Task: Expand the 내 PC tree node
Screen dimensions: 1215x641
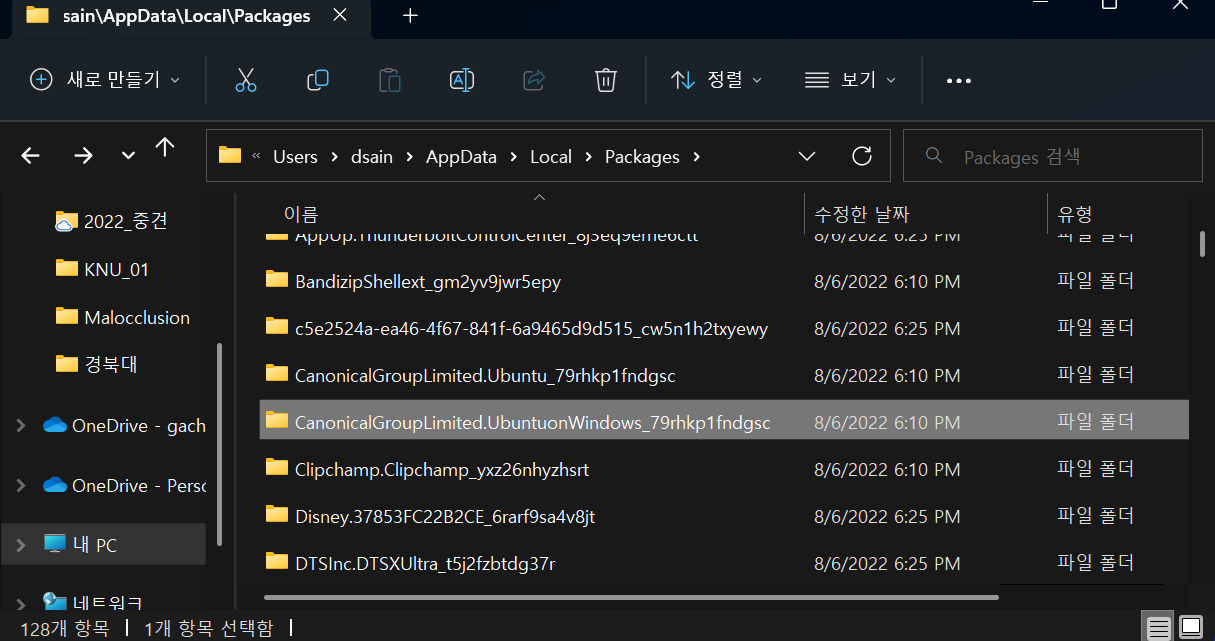Action: (x=21, y=545)
